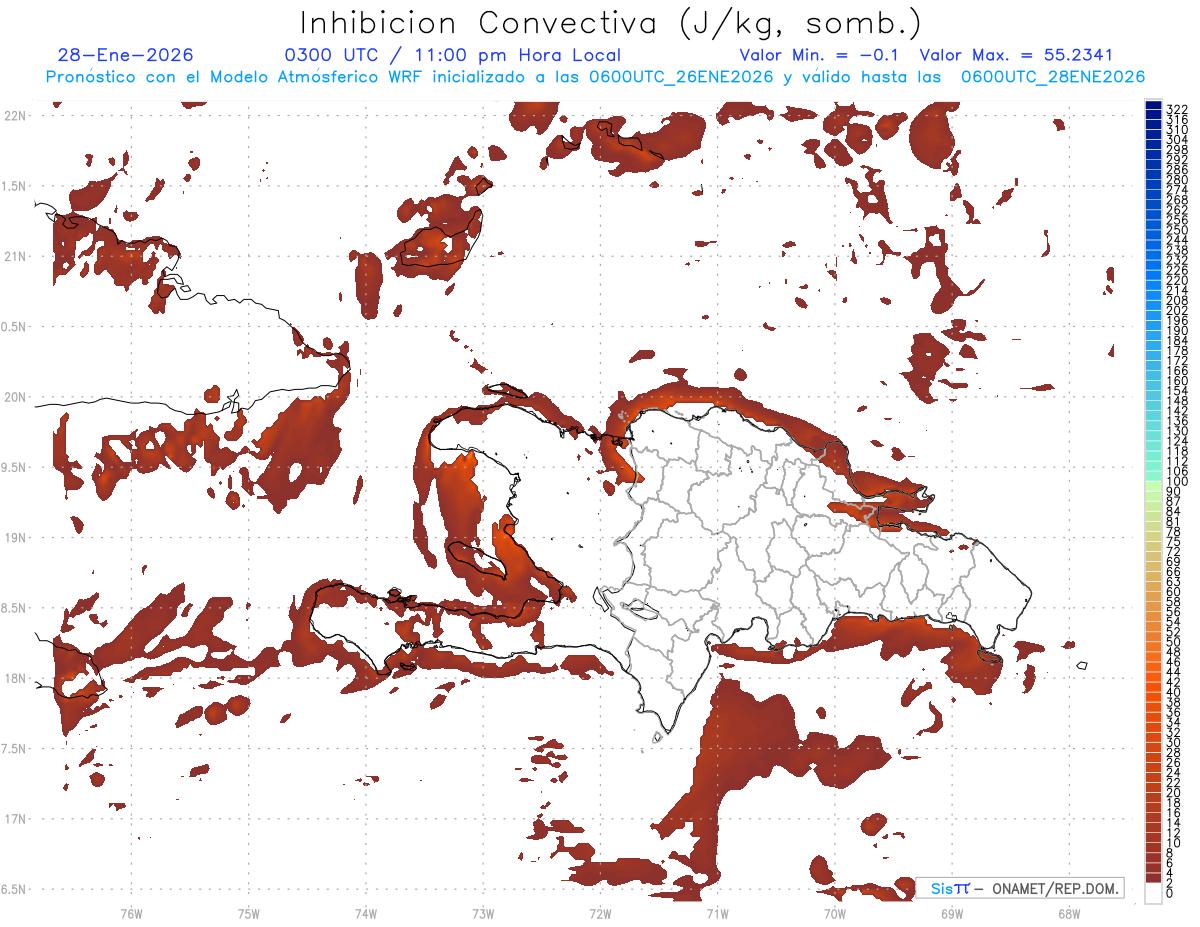The width and height of the screenshot is (1200, 927).
Task: Click the "72W" longitude label
Action: [x=600, y=913]
